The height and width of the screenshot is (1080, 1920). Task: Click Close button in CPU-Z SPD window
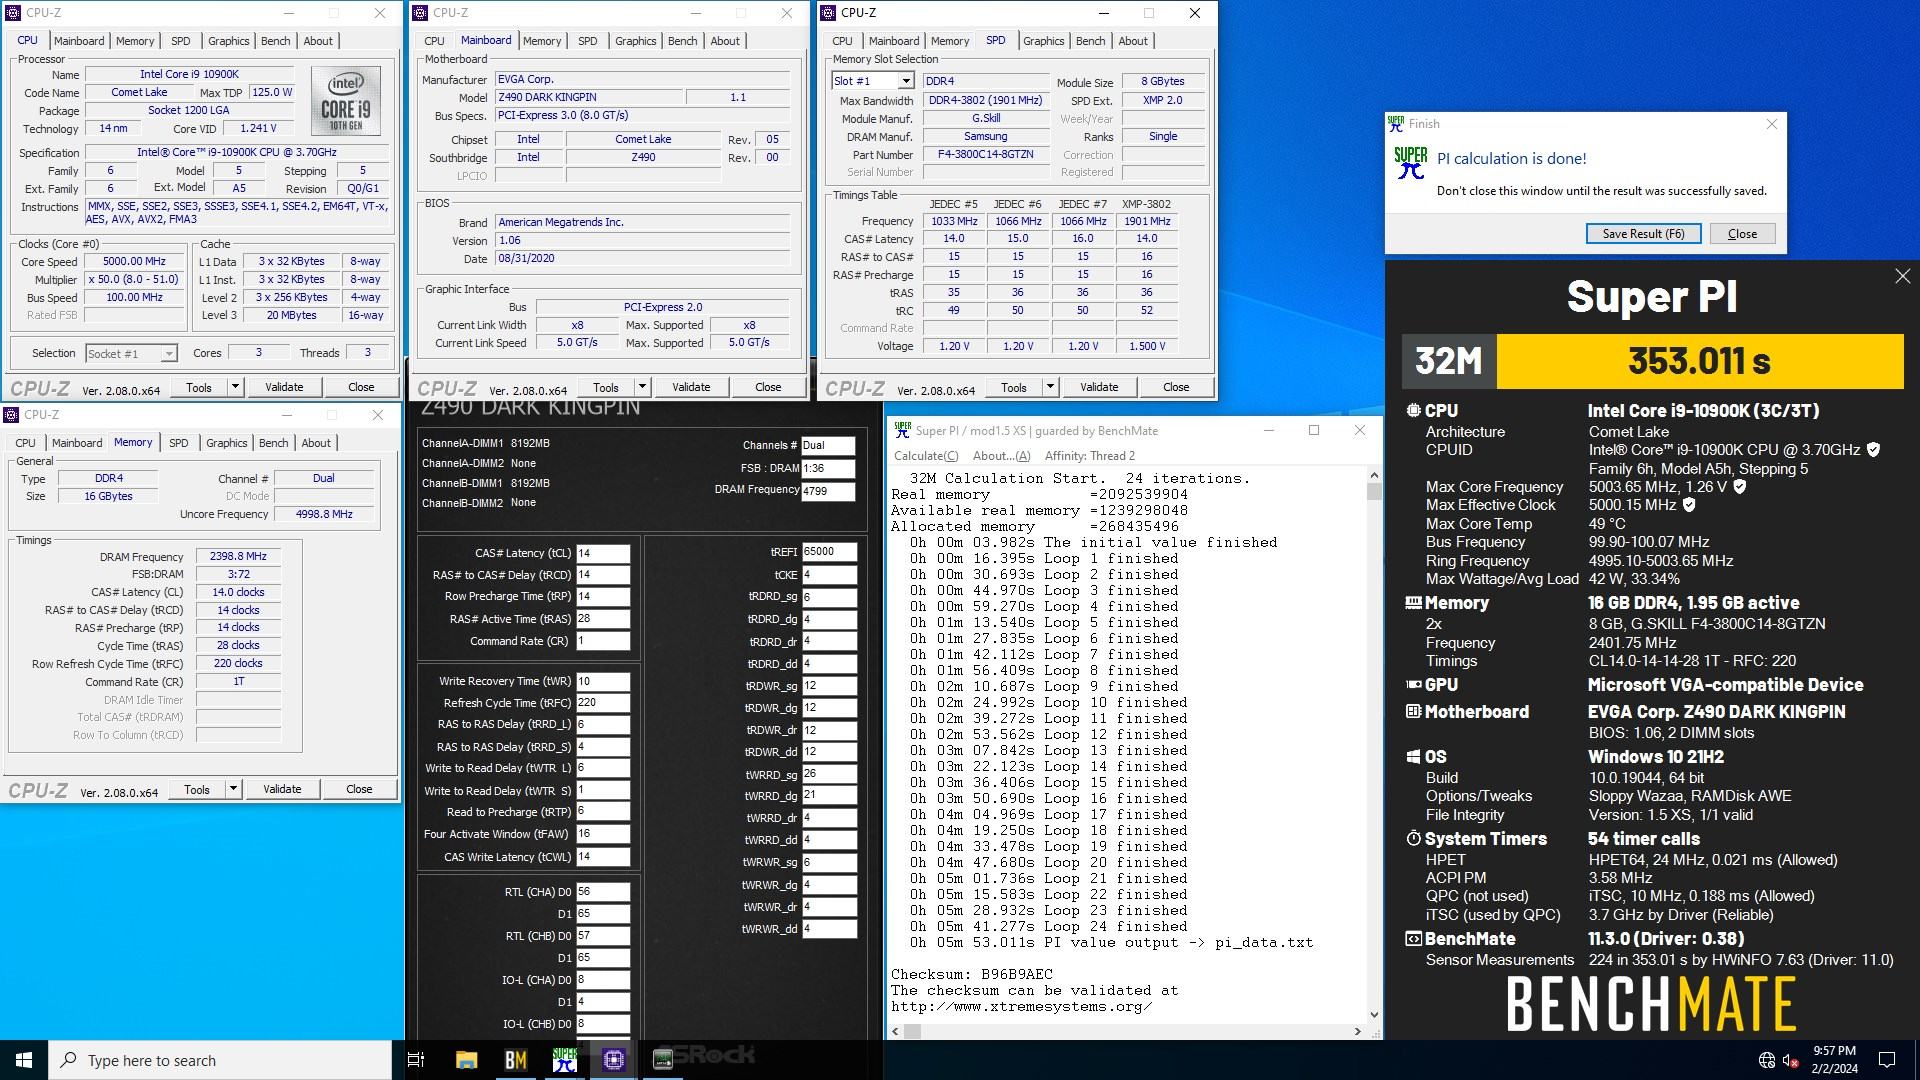[1176, 387]
